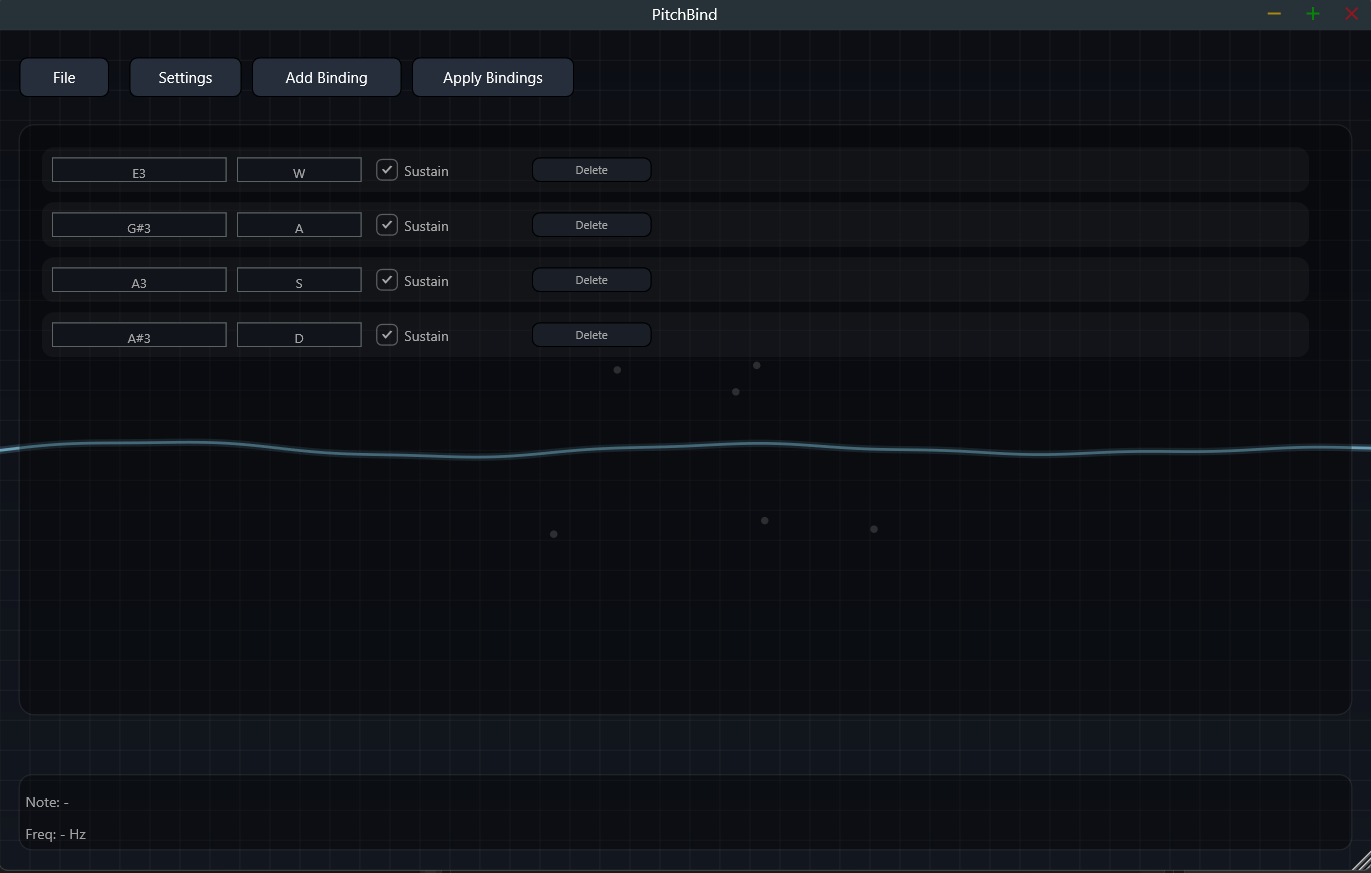Viewport: 1371px width, 873px height.
Task: Uncheck Sustain for the A3 binding
Action: tap(386, 280)
